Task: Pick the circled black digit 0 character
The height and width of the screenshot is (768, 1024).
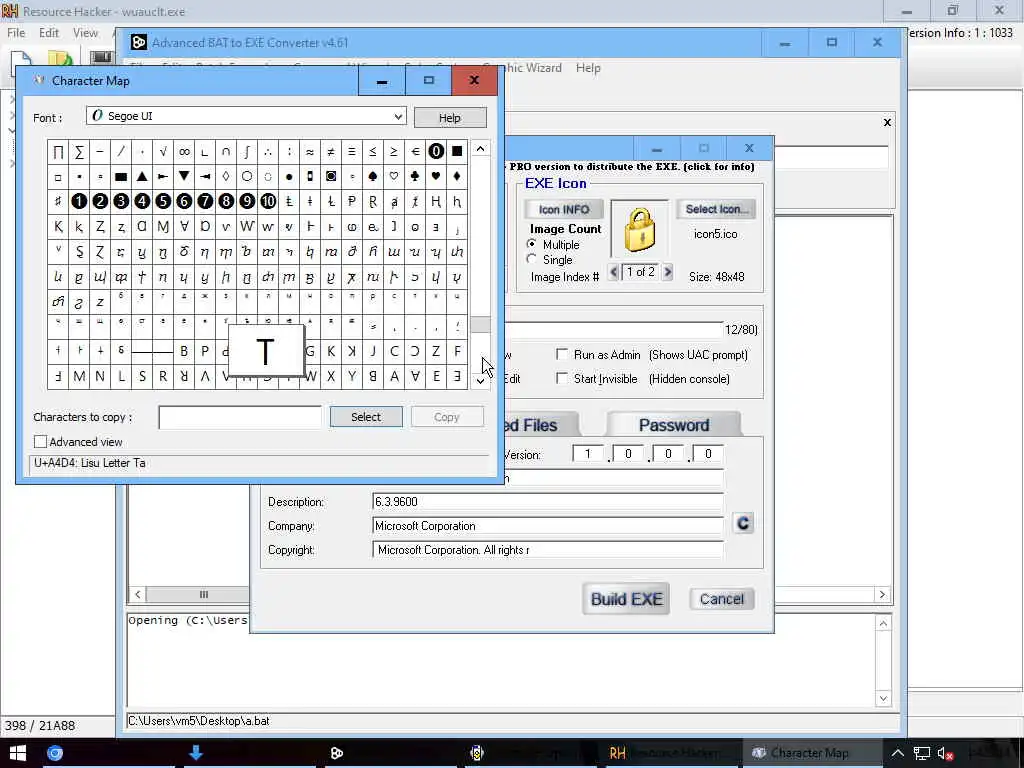Action: (436, 152)
